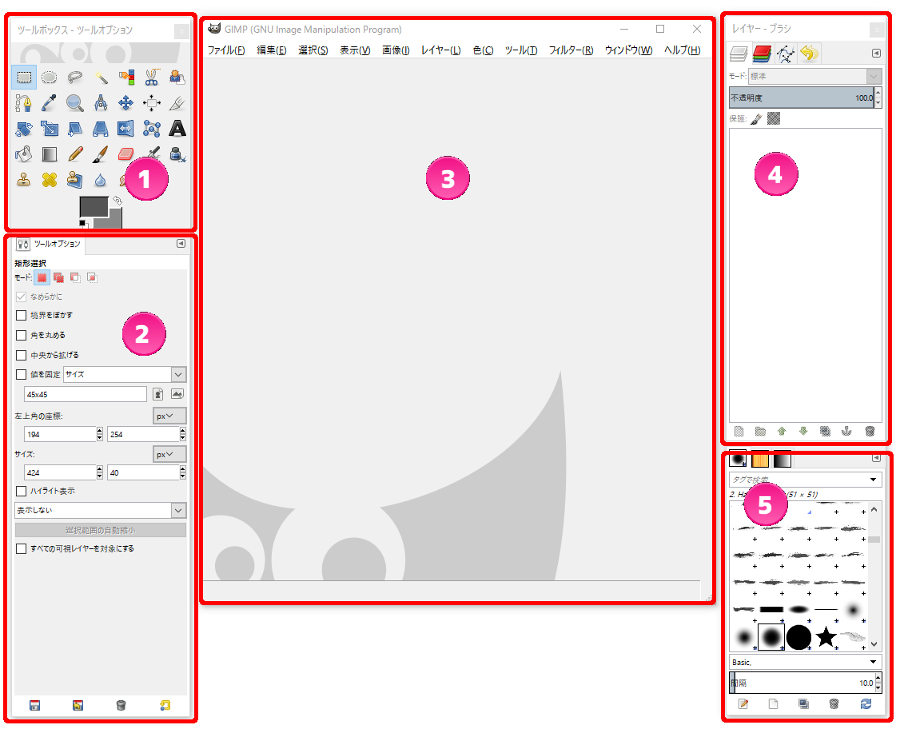Screen dimensions: 900x729
Task: Choose replace selection mode button
Action: tap(42, 278)
